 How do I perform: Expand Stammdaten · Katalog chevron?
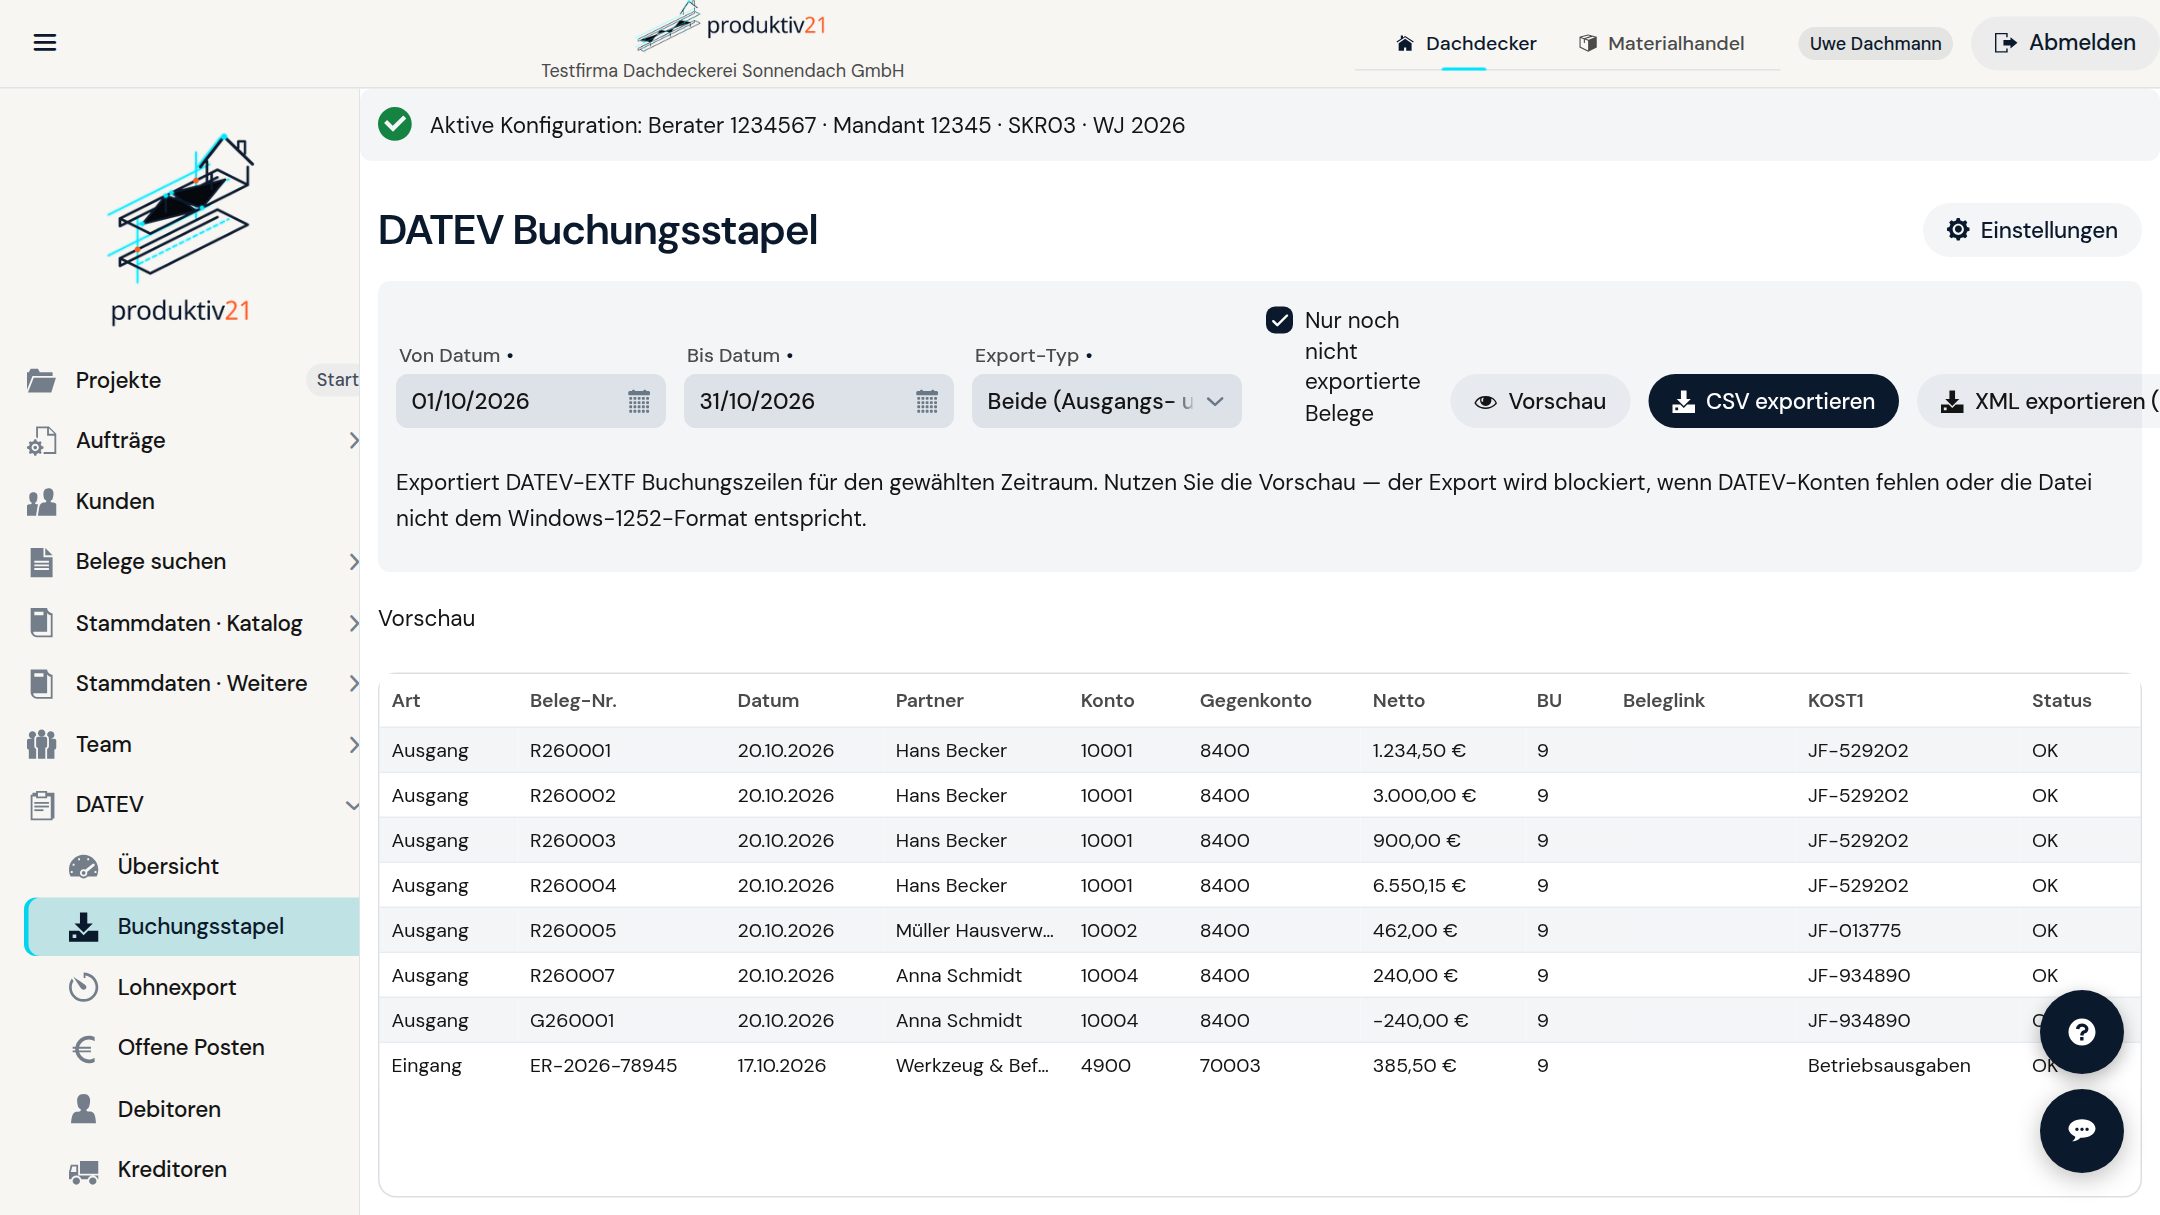[x=353, y=624]
